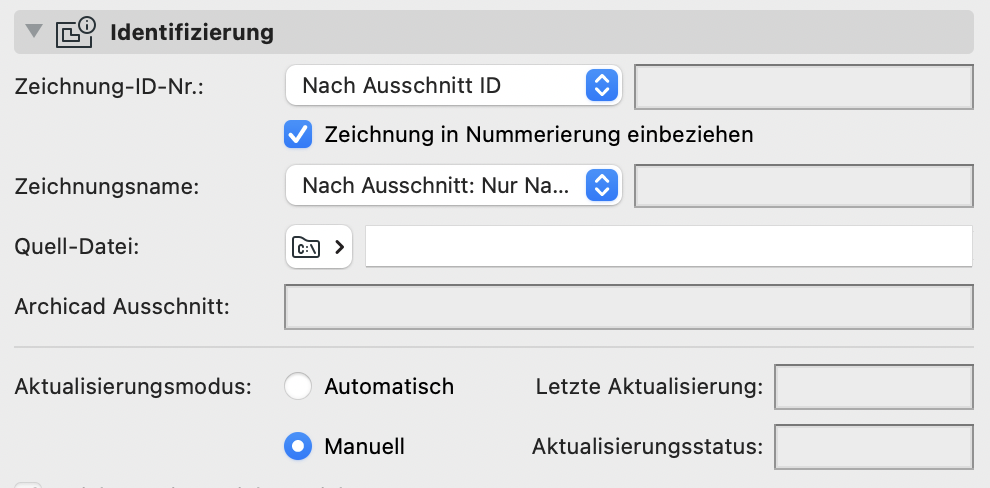The image size is (990, 488).
Task: Click the stepper arrows of Zeichnungsname popup
Action: 602,186
